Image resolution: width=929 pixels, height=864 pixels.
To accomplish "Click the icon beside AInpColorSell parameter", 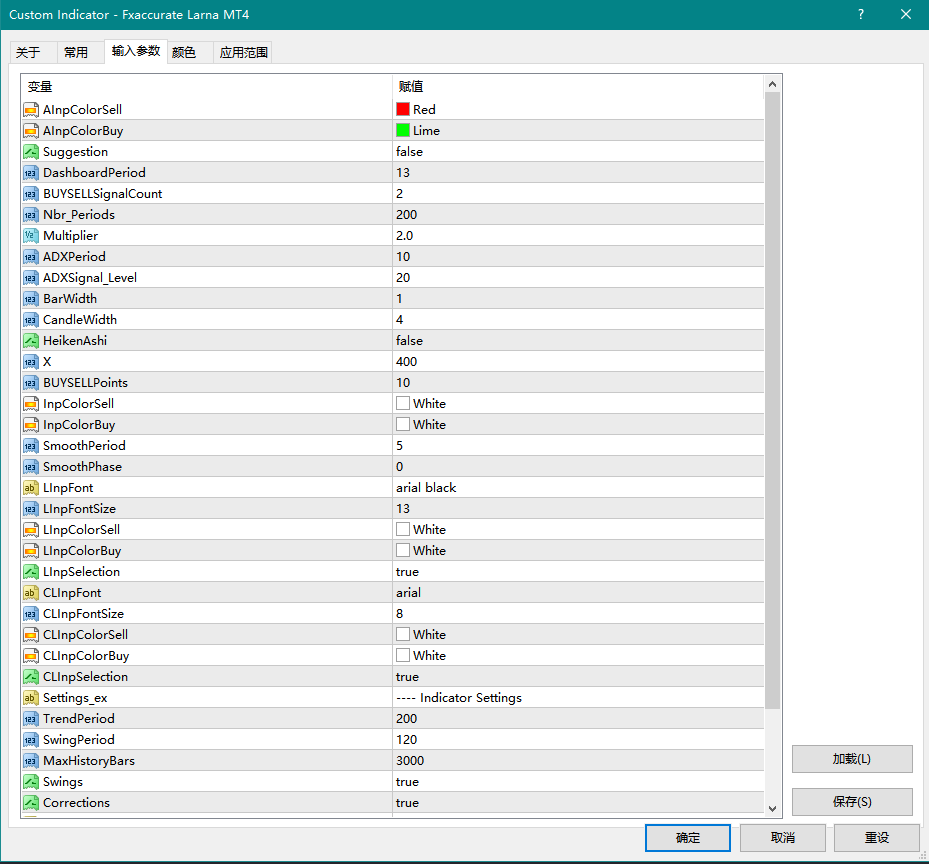I will (31, 110).
